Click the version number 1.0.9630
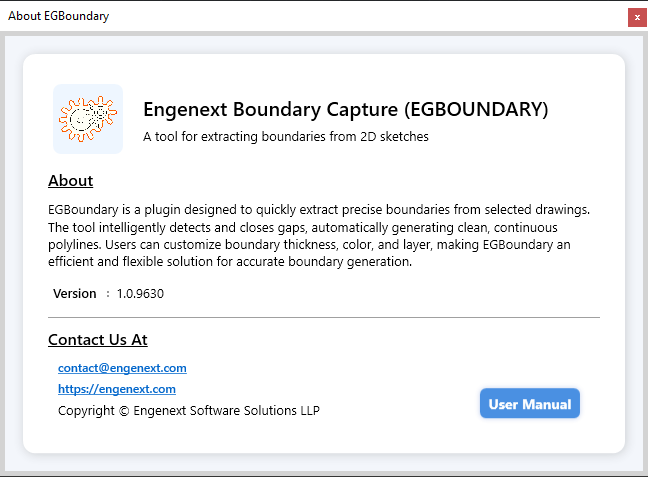648x477 pixels. (140, 293)
